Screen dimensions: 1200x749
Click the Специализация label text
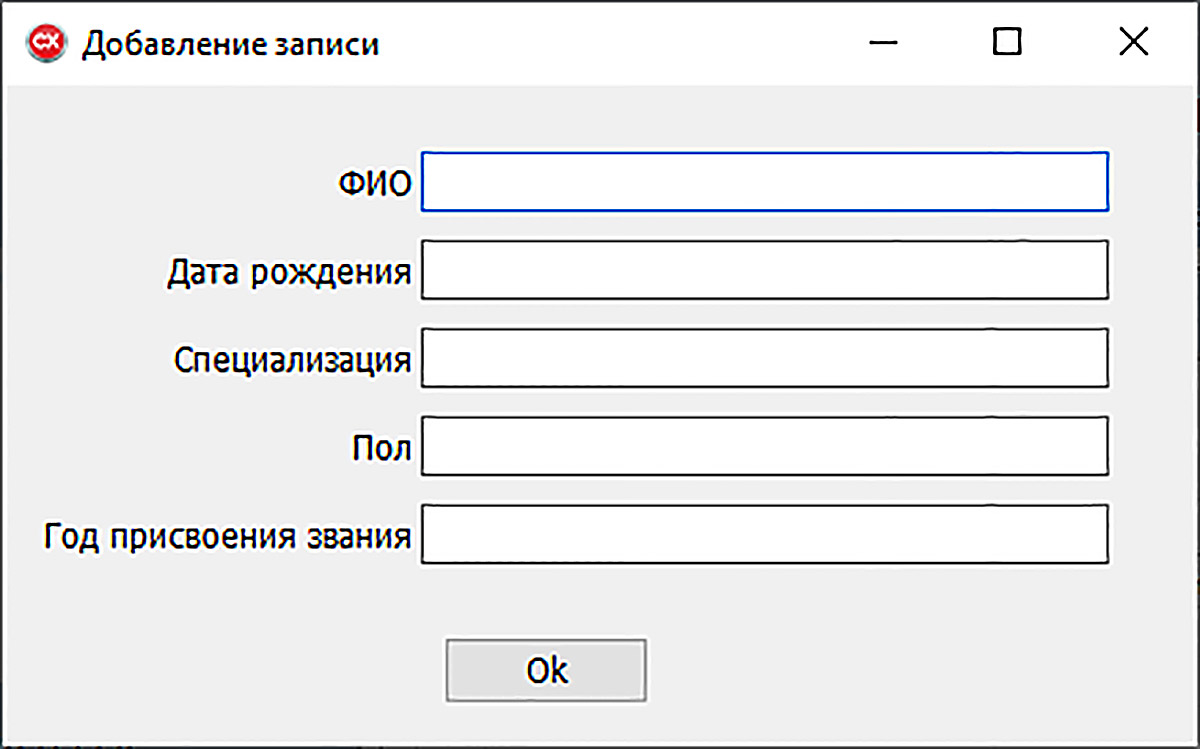click(292, 360)
